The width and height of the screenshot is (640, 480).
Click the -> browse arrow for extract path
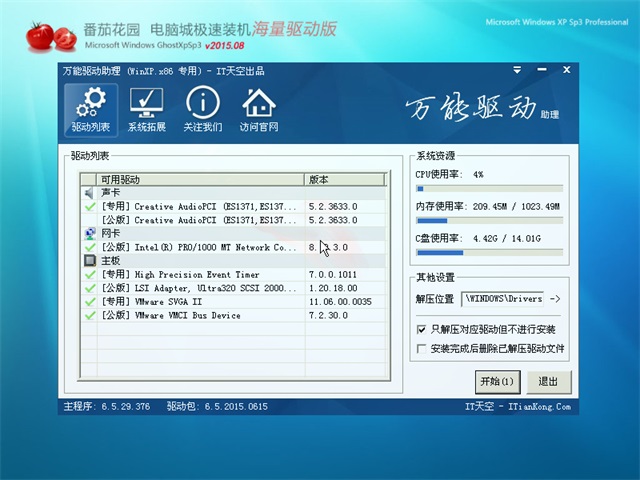(555, 298)
